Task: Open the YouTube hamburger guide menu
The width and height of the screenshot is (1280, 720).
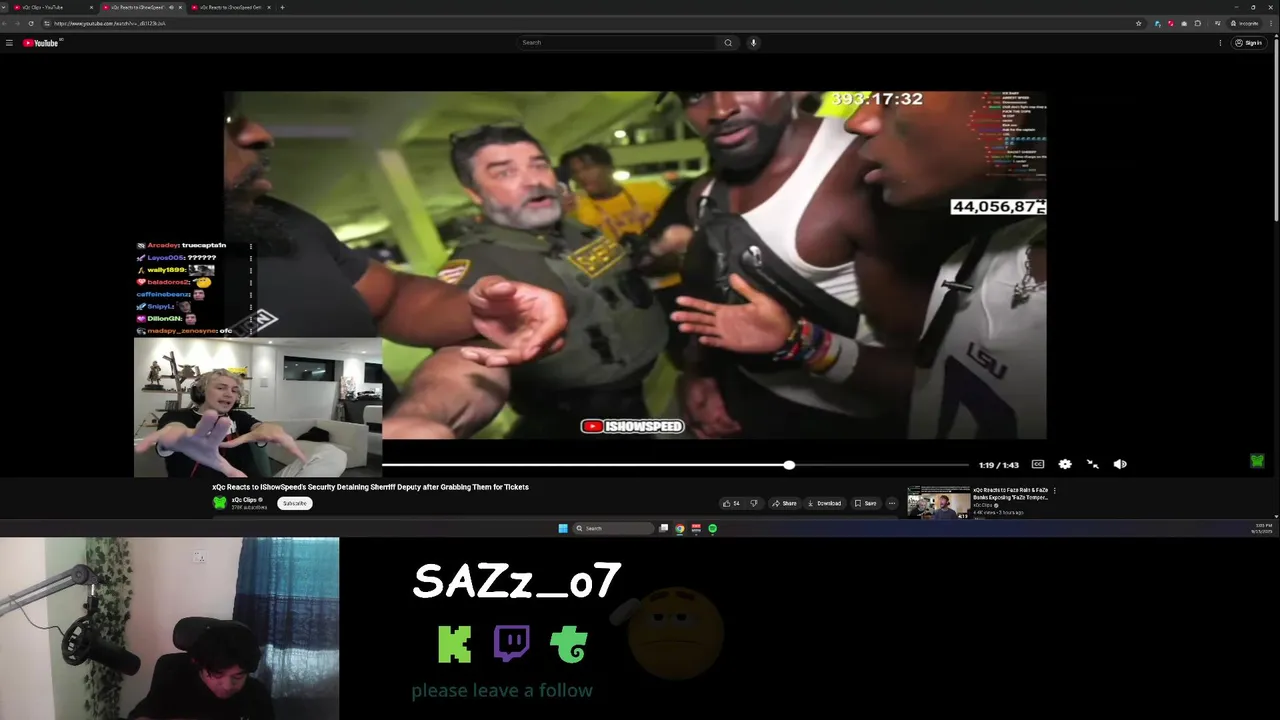Action: [x=9, y=43]
